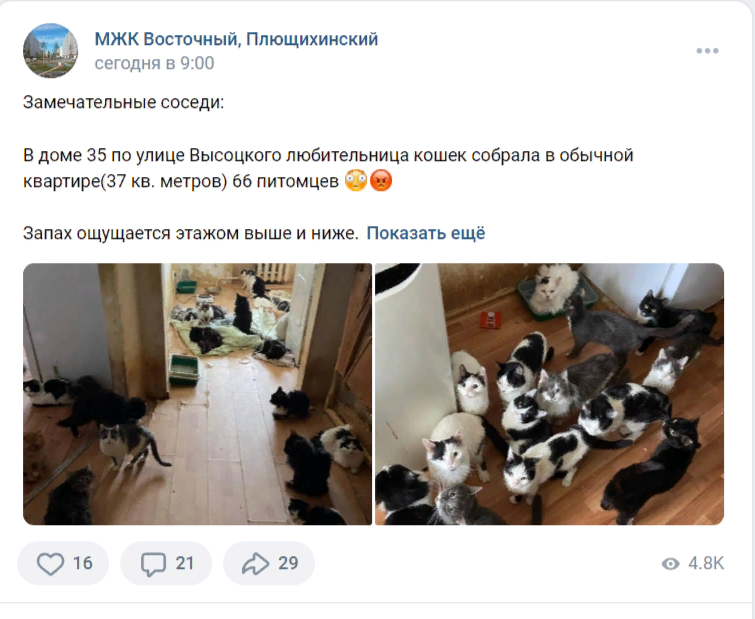Click the sentence about smell between floors
The image size is (755, 619).
[191, 233]
